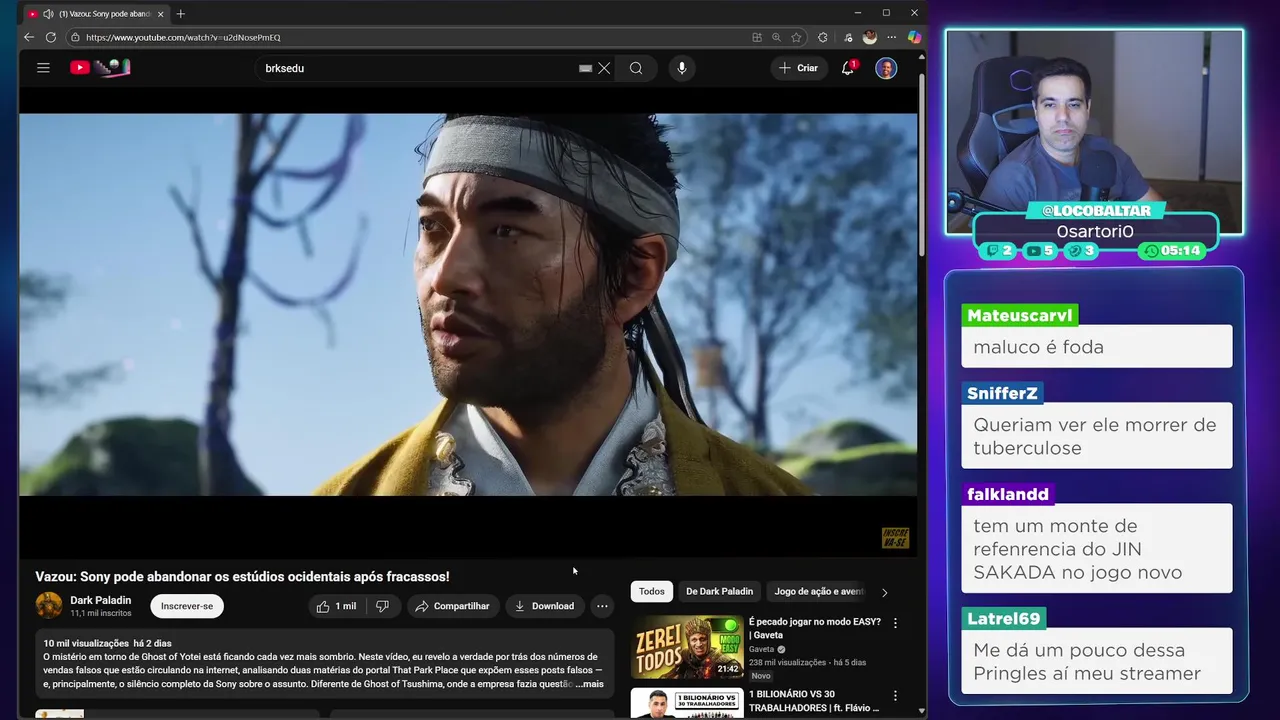
Task: Open '1 BILIONÁRIO VS 30 TRABALHADORES' title
Action: 813,701
